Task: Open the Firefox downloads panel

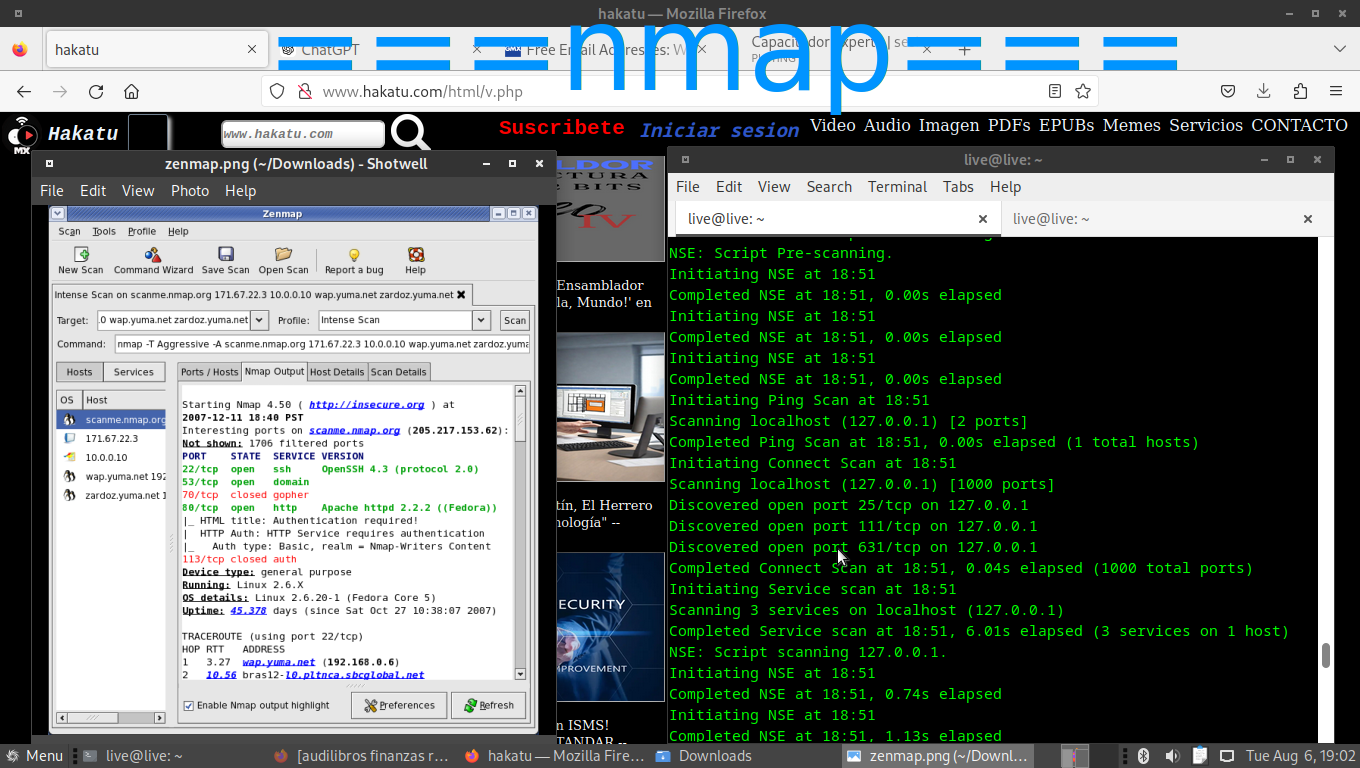Action: click(x=1264, y=91)
